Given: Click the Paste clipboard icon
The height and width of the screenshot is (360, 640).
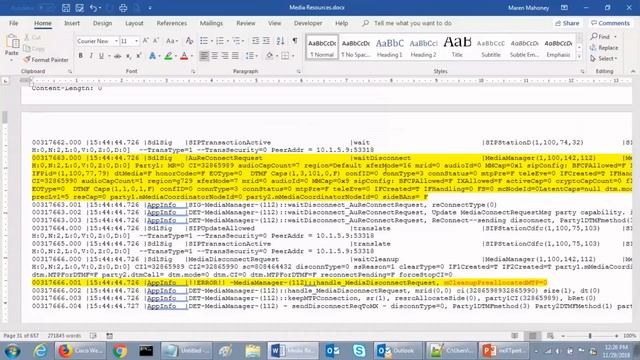Looking at the screenshot, I should (x=12, y=41).
